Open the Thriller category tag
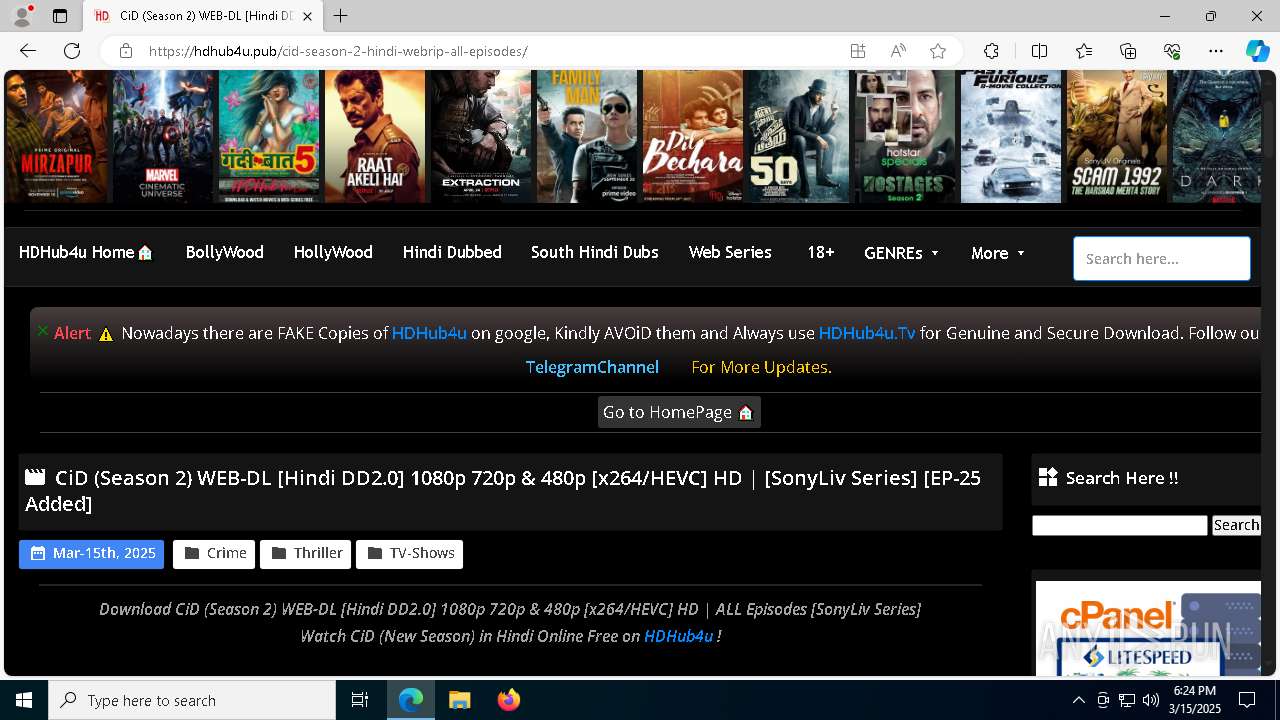 pos(305,554)
